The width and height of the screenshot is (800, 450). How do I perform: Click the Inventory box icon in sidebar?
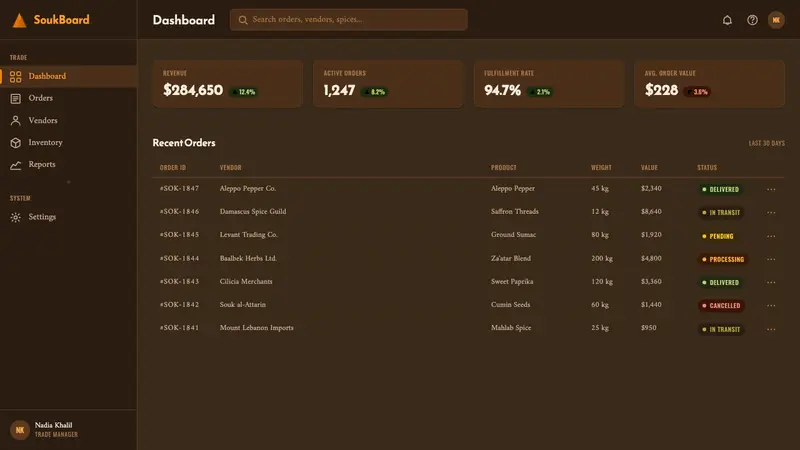pos(16,143)
